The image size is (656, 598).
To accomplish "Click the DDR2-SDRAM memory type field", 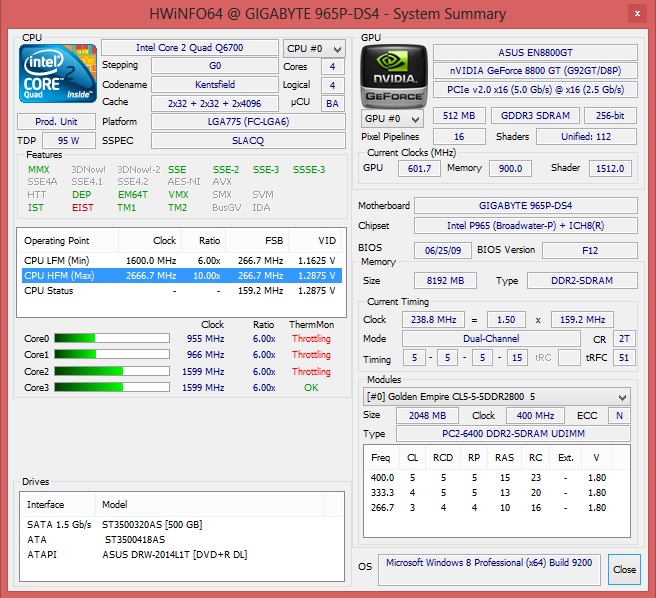I will 582,280.
